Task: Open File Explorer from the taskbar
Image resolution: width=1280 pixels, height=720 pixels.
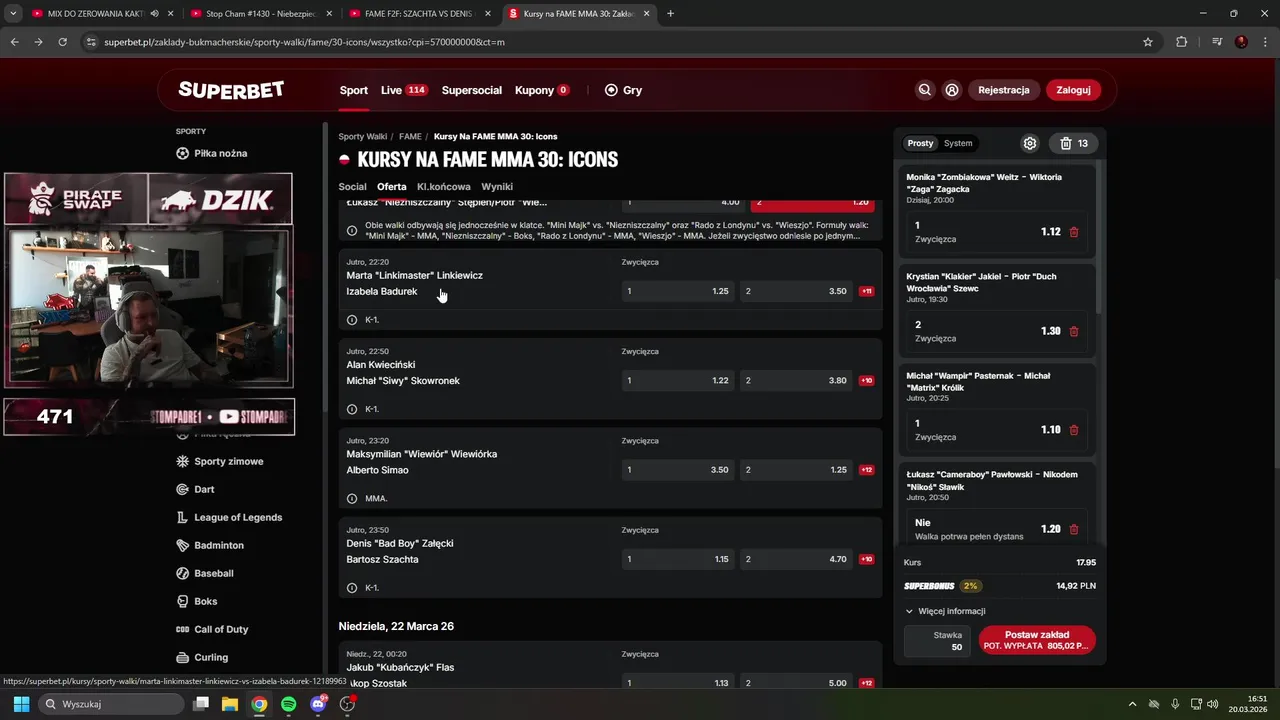Action: click(x=229, y=704)
